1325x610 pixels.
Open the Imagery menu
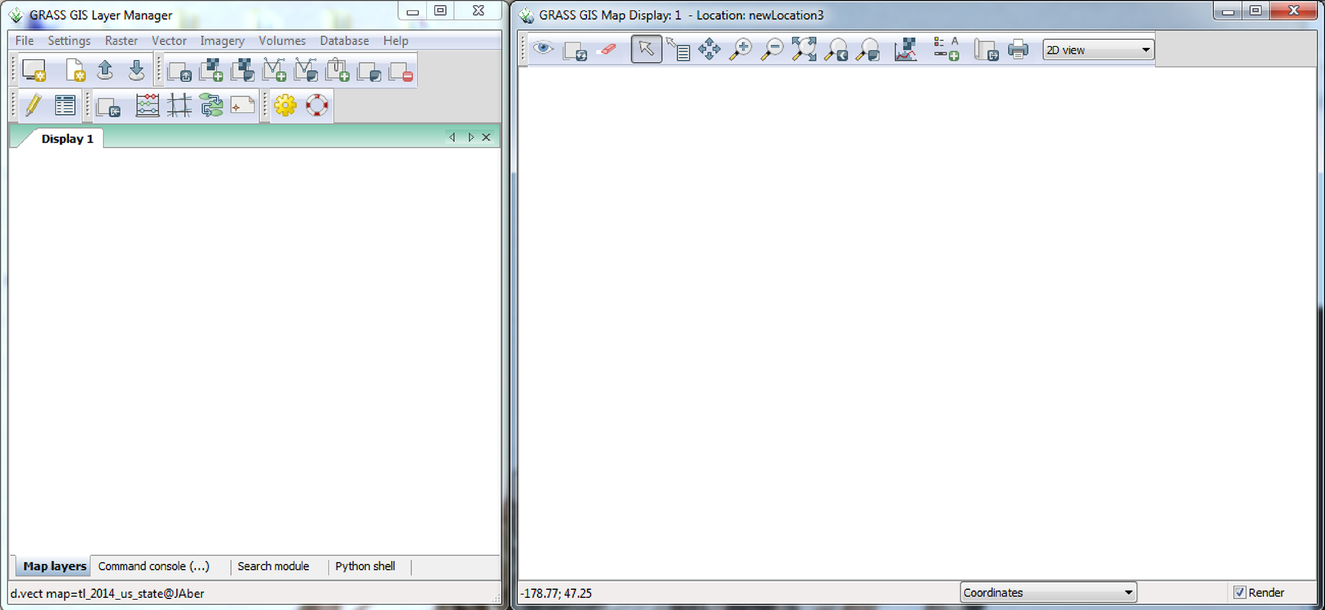222,41
